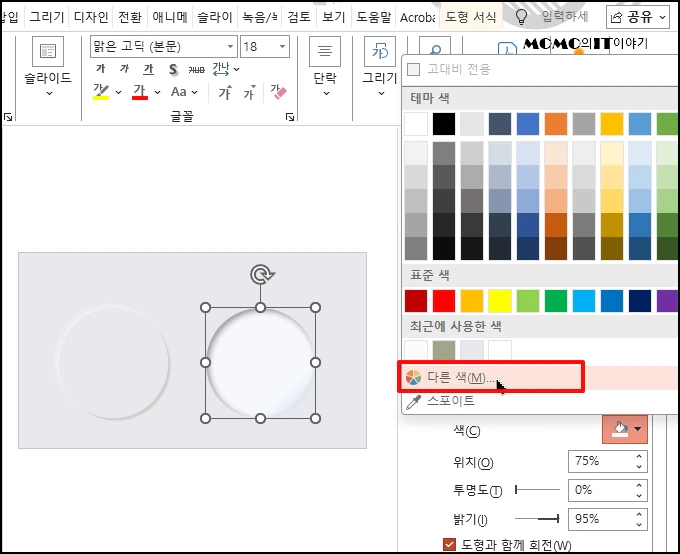This screenshot has width=680, height=554.
Task: Click the Tell me lightbulb icon
Action: click(x=521, y=16)
